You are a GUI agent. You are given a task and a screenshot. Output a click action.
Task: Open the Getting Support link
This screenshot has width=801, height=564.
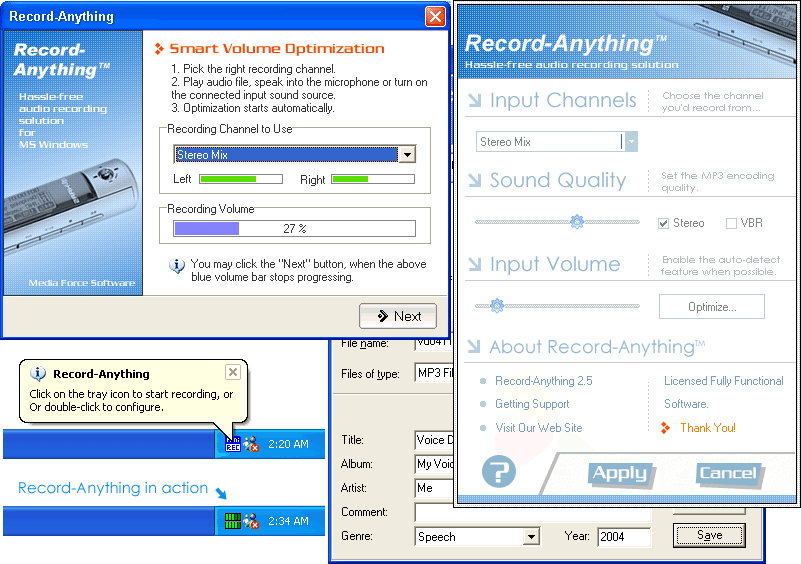point(532,404)
